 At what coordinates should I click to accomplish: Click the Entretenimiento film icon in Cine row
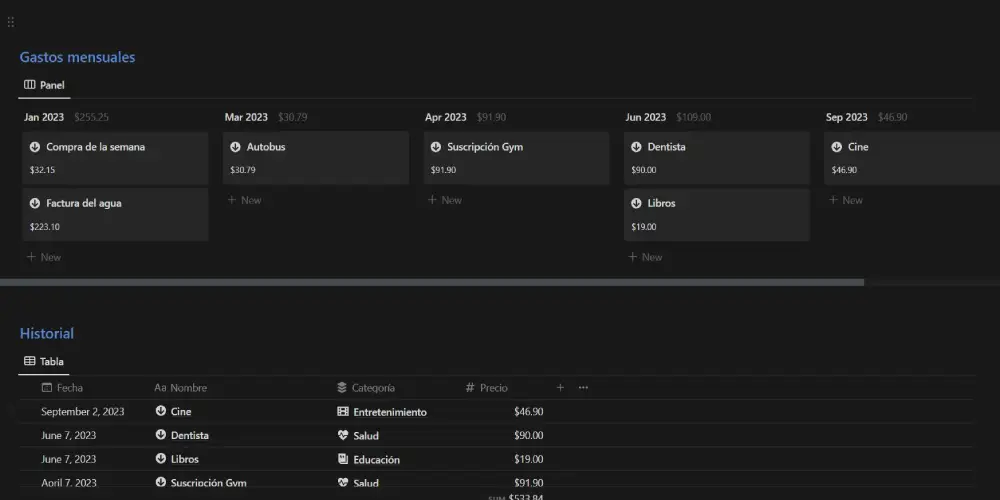pos(343,412)
